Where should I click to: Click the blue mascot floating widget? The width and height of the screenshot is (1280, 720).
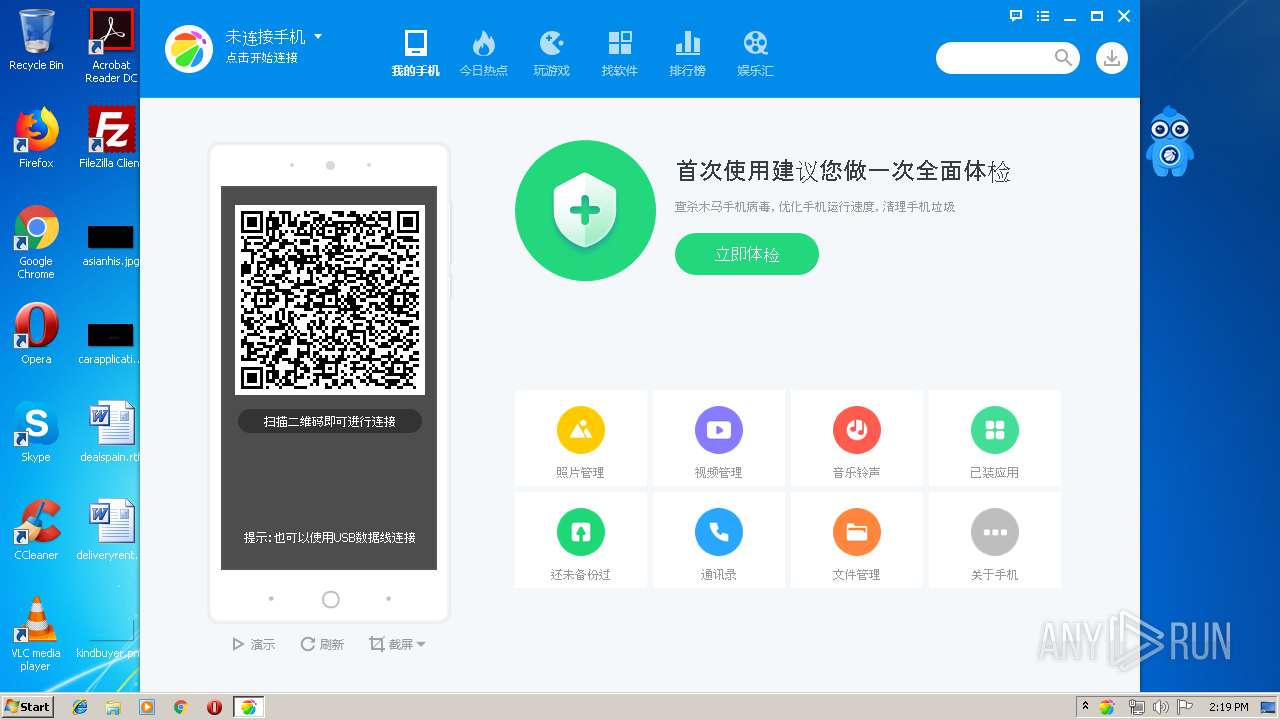[1170, 141]
